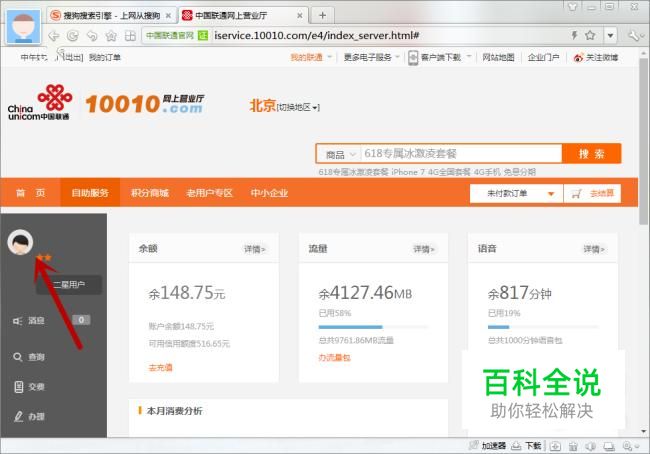
Task: Select 自助服务 nav item
Action: click(90, 193)
